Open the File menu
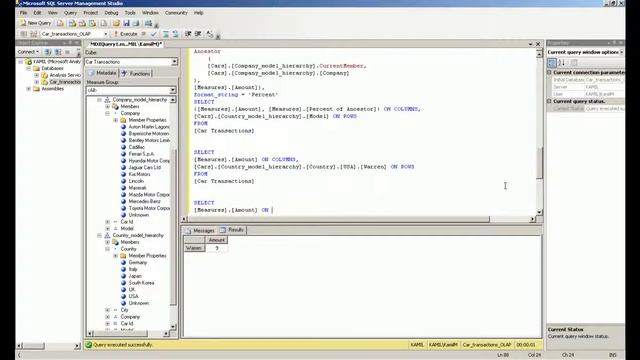This screenshot has width=640, height=360. click(x=23, y=13)
